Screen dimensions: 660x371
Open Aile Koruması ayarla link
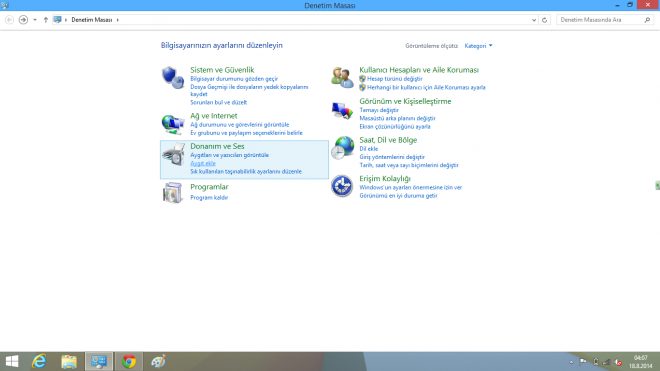[x=426, y=87]
